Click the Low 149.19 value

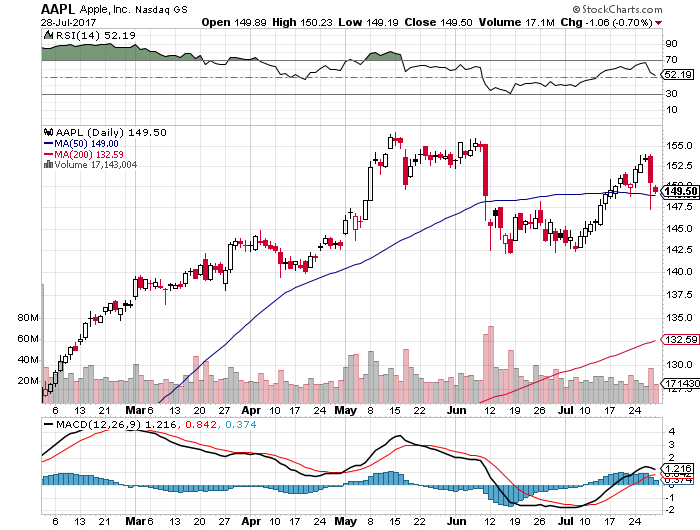pyautogui.click(x=368, y=22)
